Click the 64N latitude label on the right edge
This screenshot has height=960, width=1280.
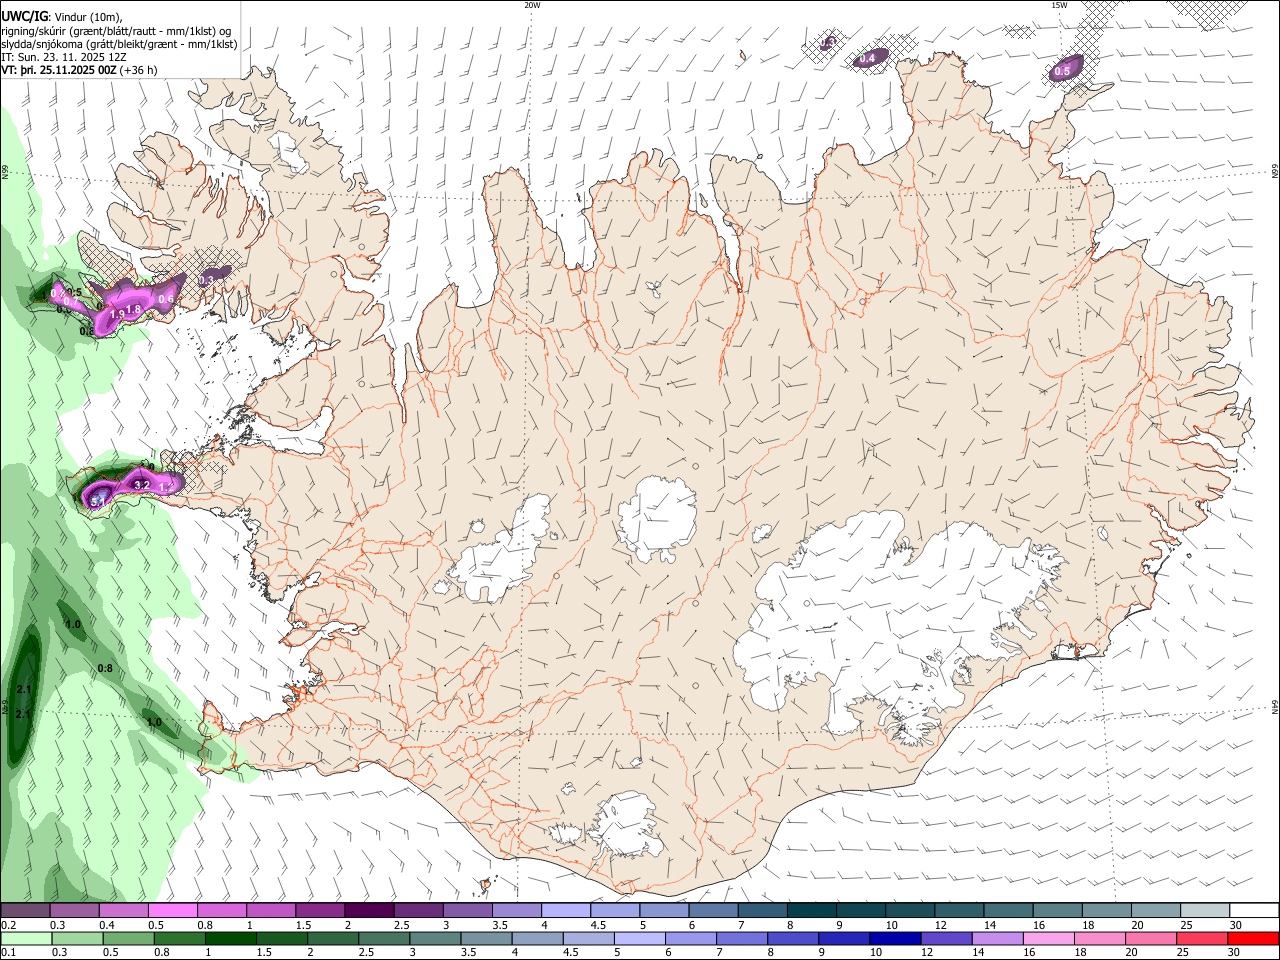coord(1275,706)
